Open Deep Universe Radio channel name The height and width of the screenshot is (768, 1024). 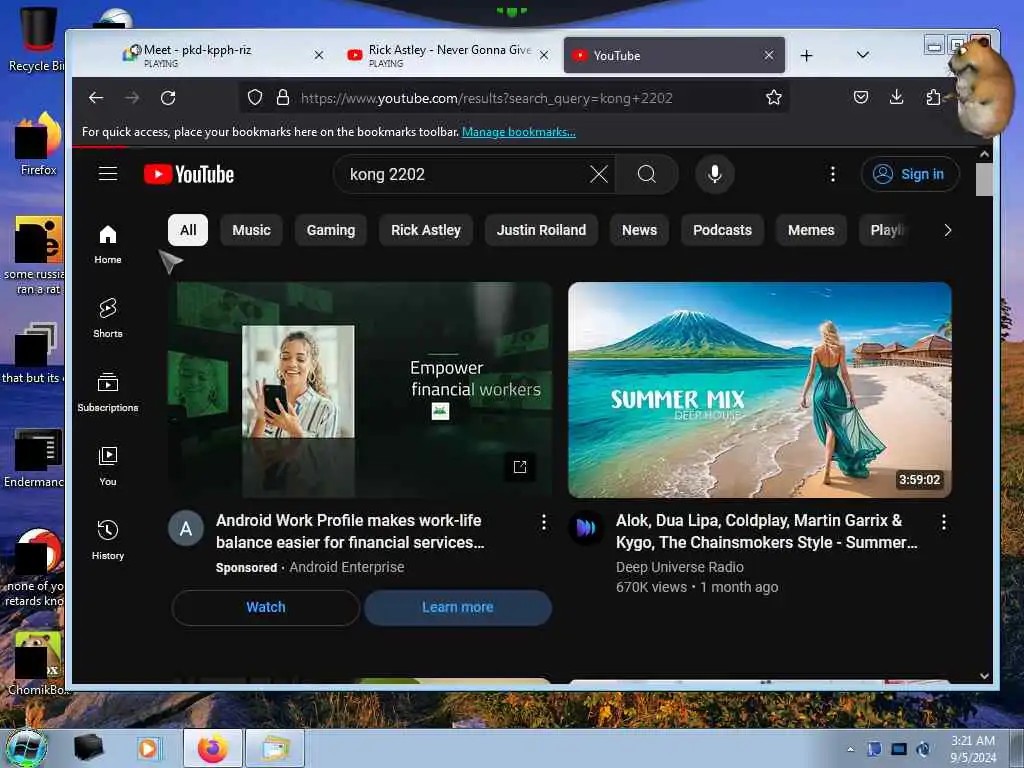click(680, 567)
